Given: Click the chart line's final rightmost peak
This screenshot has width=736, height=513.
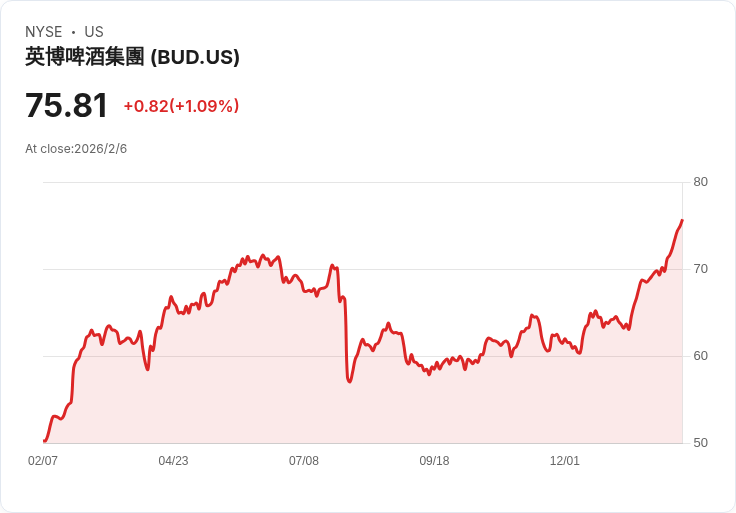Looking at the screenshot, I should (x=682, y=220).
